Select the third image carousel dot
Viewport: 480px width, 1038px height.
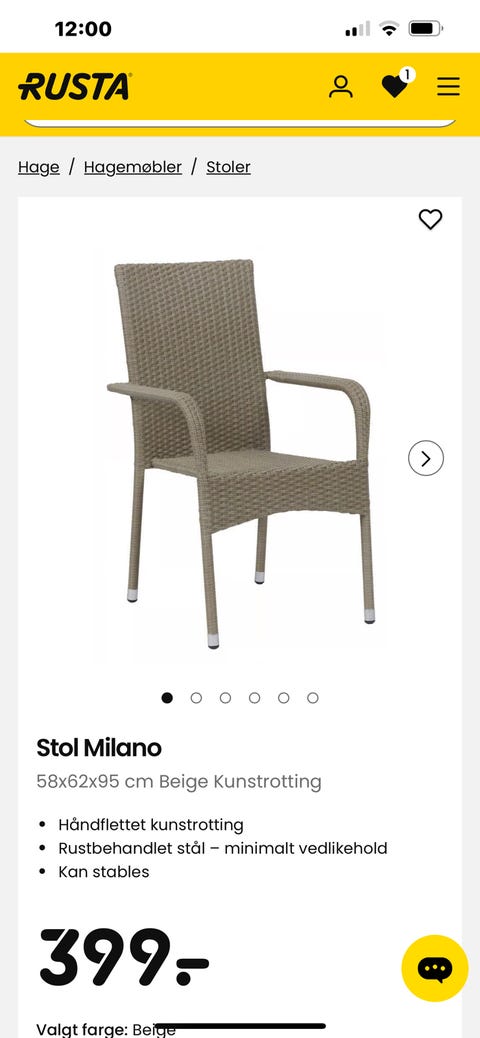pyautogui.click(x=225, y=698)
